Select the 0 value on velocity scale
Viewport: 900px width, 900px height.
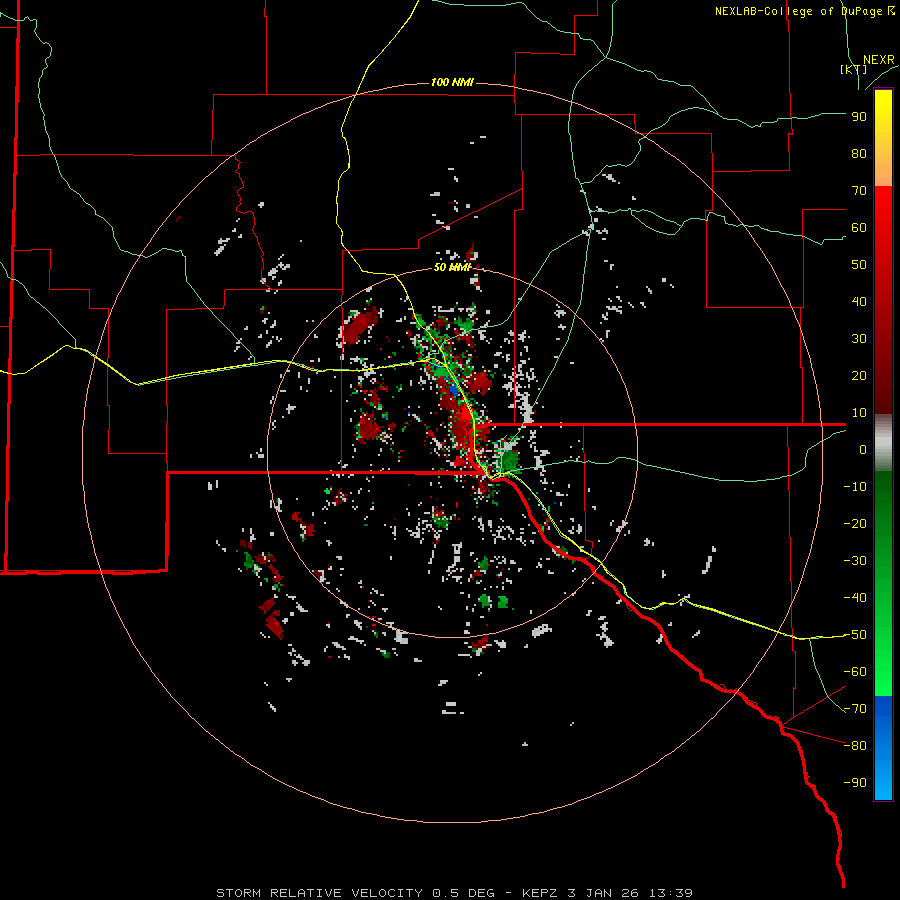(x=863, y=449)
